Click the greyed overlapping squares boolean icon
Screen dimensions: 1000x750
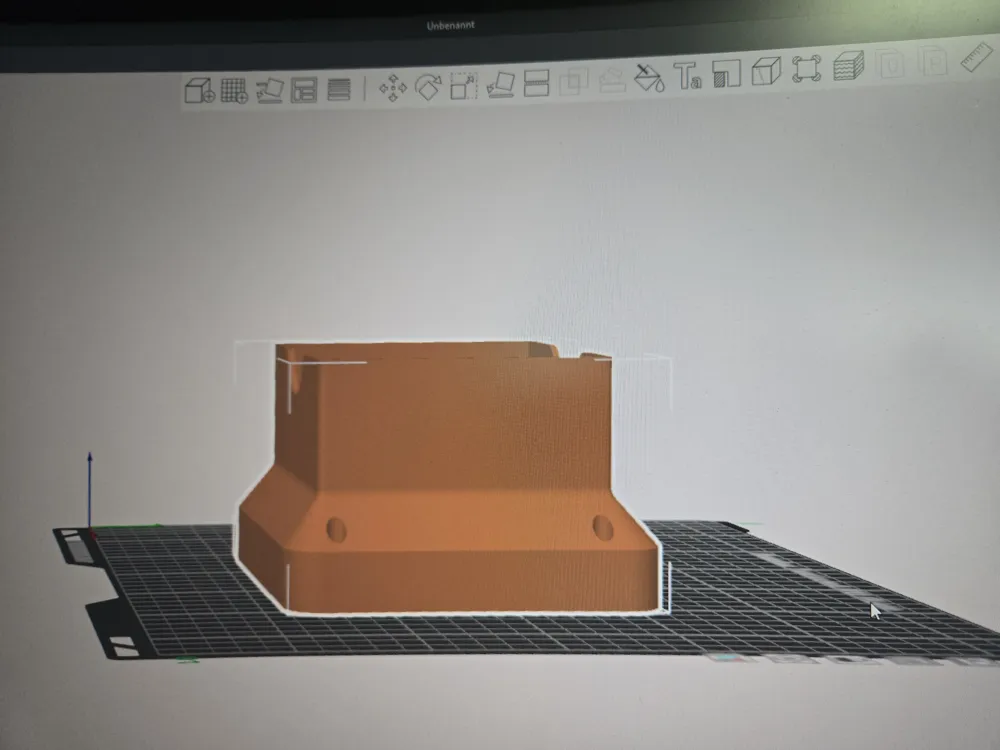574,82
